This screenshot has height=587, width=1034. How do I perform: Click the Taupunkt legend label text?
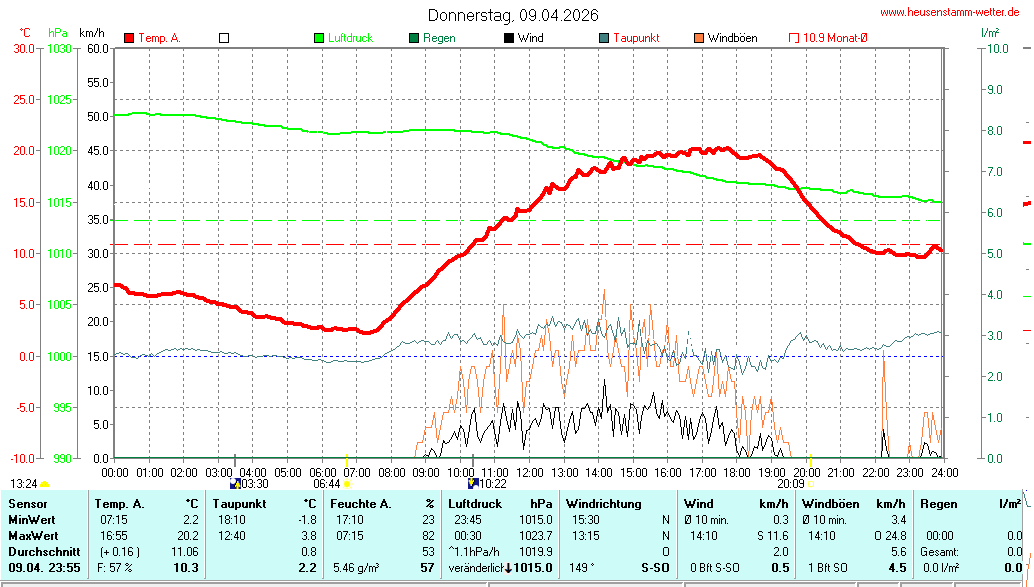tap(636, 38)
